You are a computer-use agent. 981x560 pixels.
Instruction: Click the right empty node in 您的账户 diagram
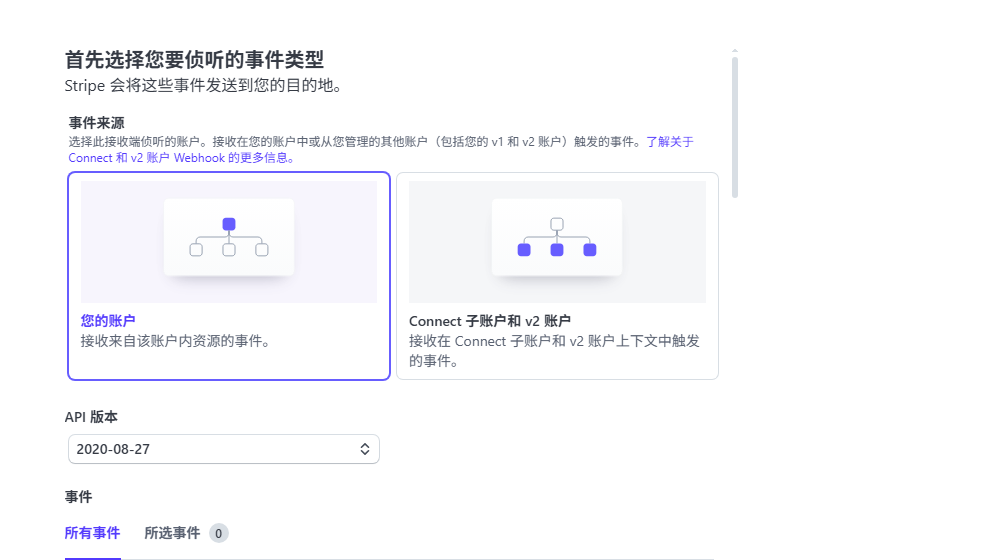(x=262, y=249)
